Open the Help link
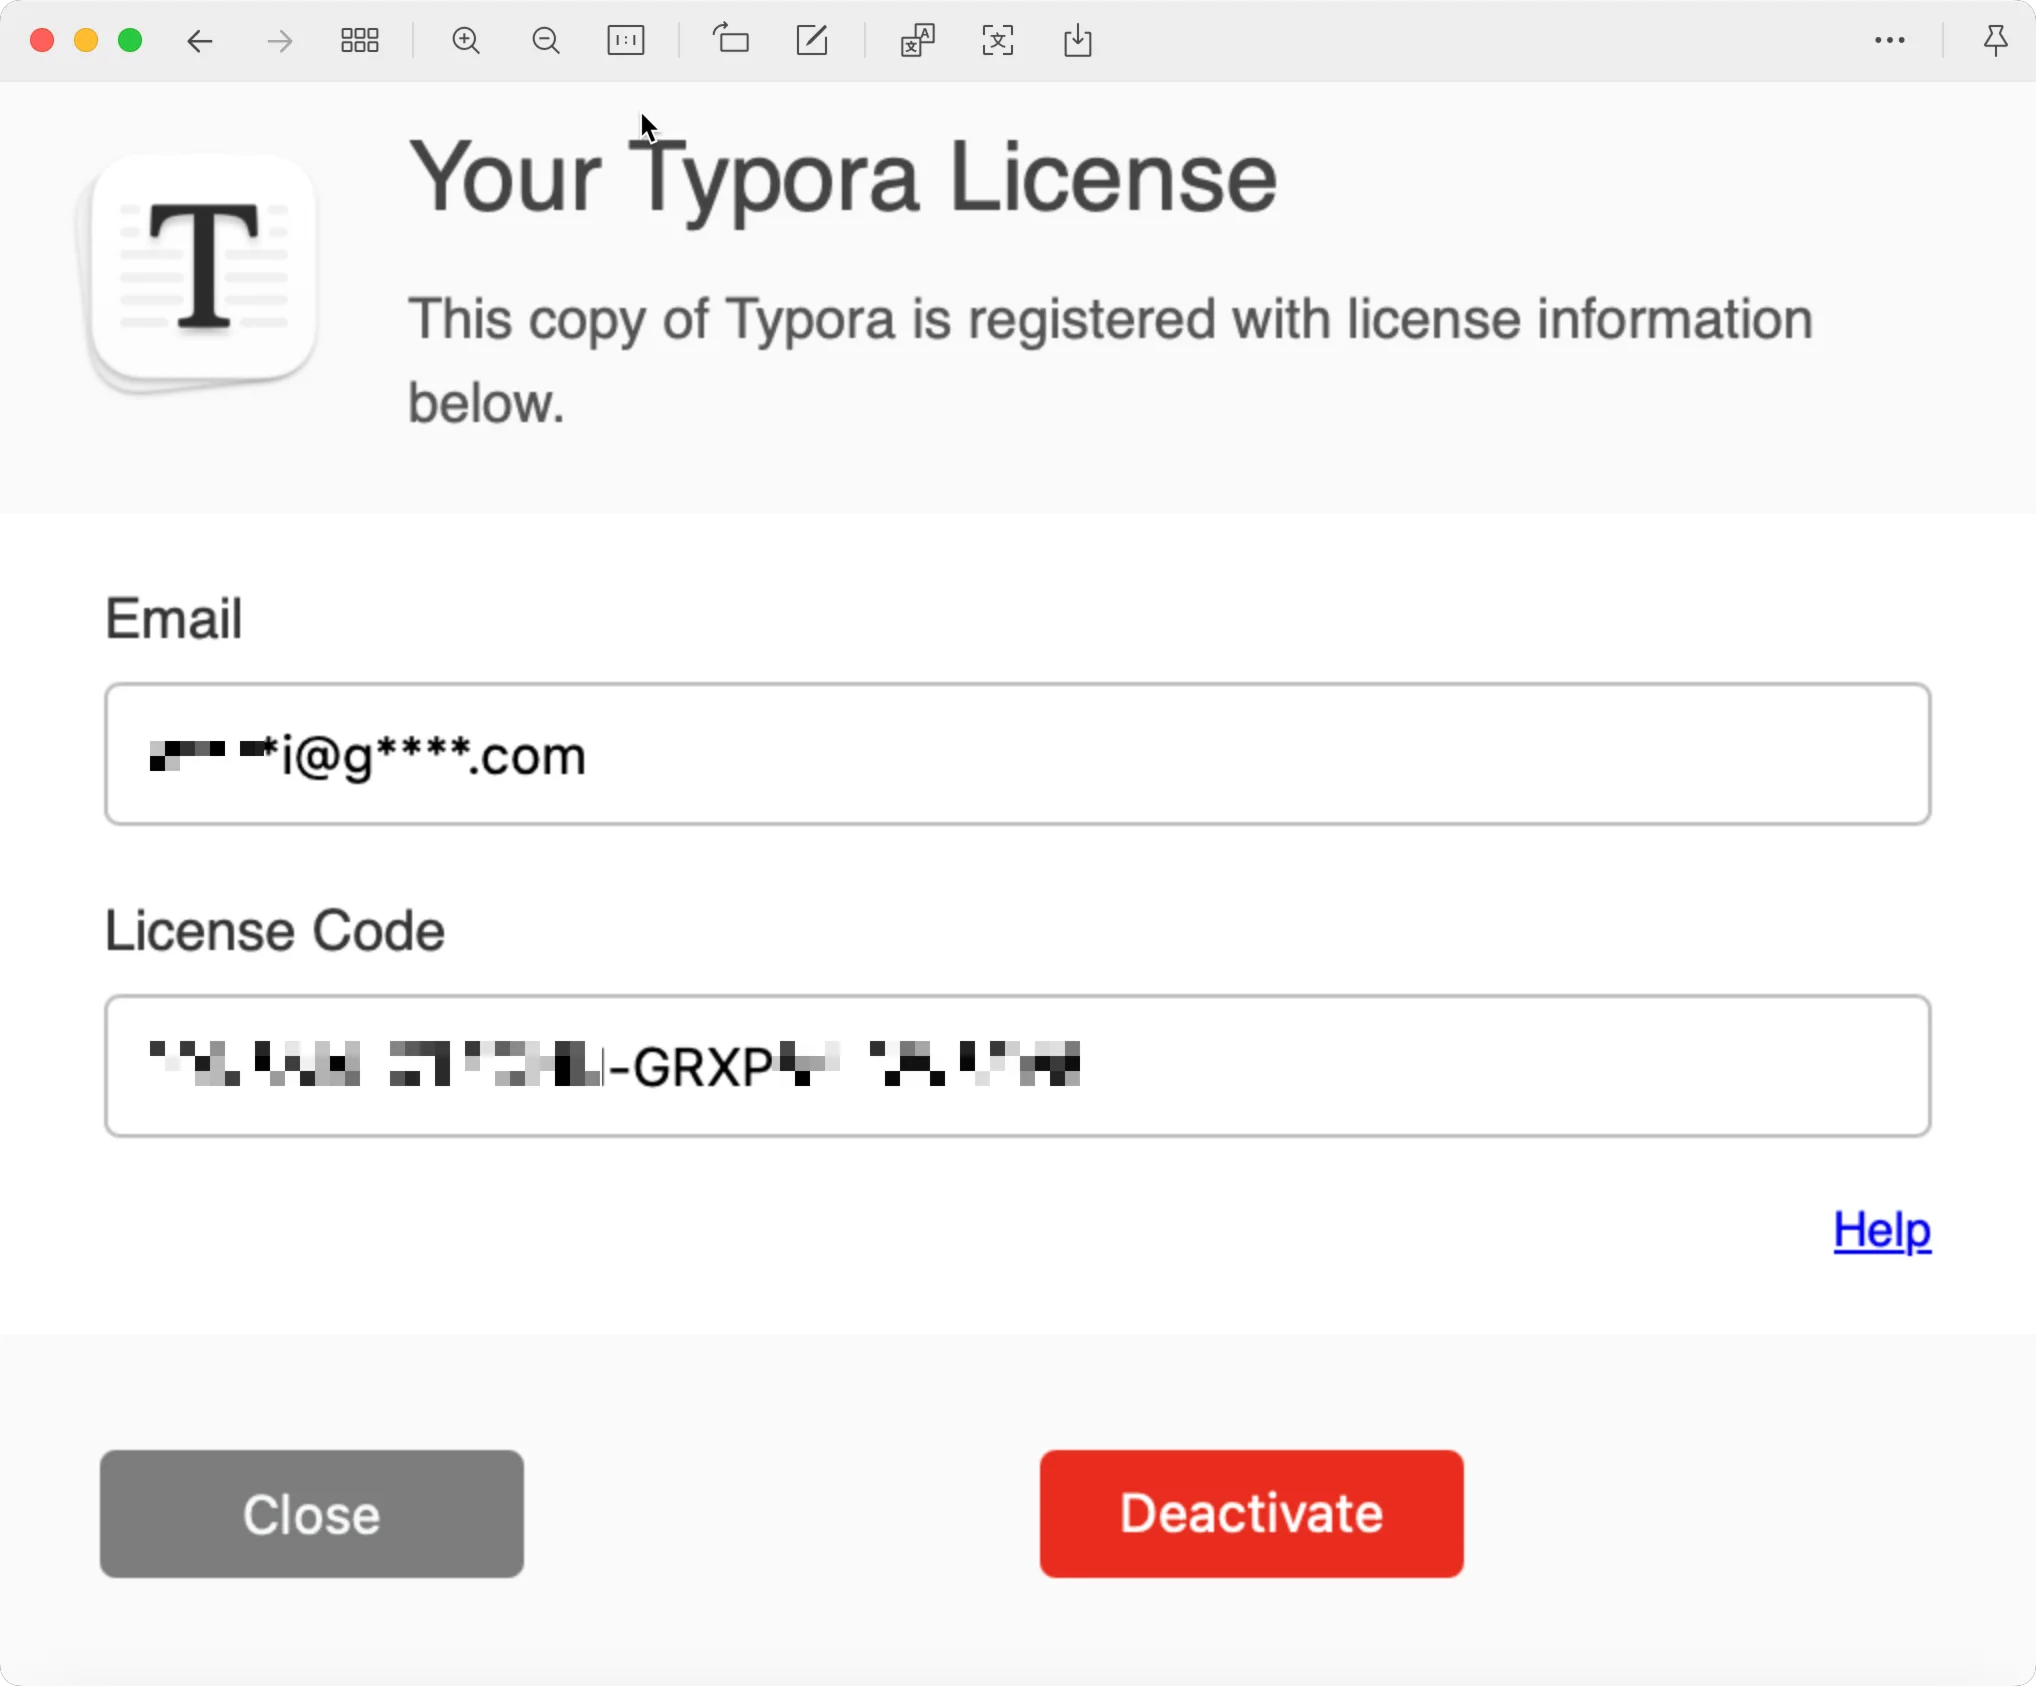The width and height of the screenshot is (2036, 1686). click(x=1882, y=1230)
